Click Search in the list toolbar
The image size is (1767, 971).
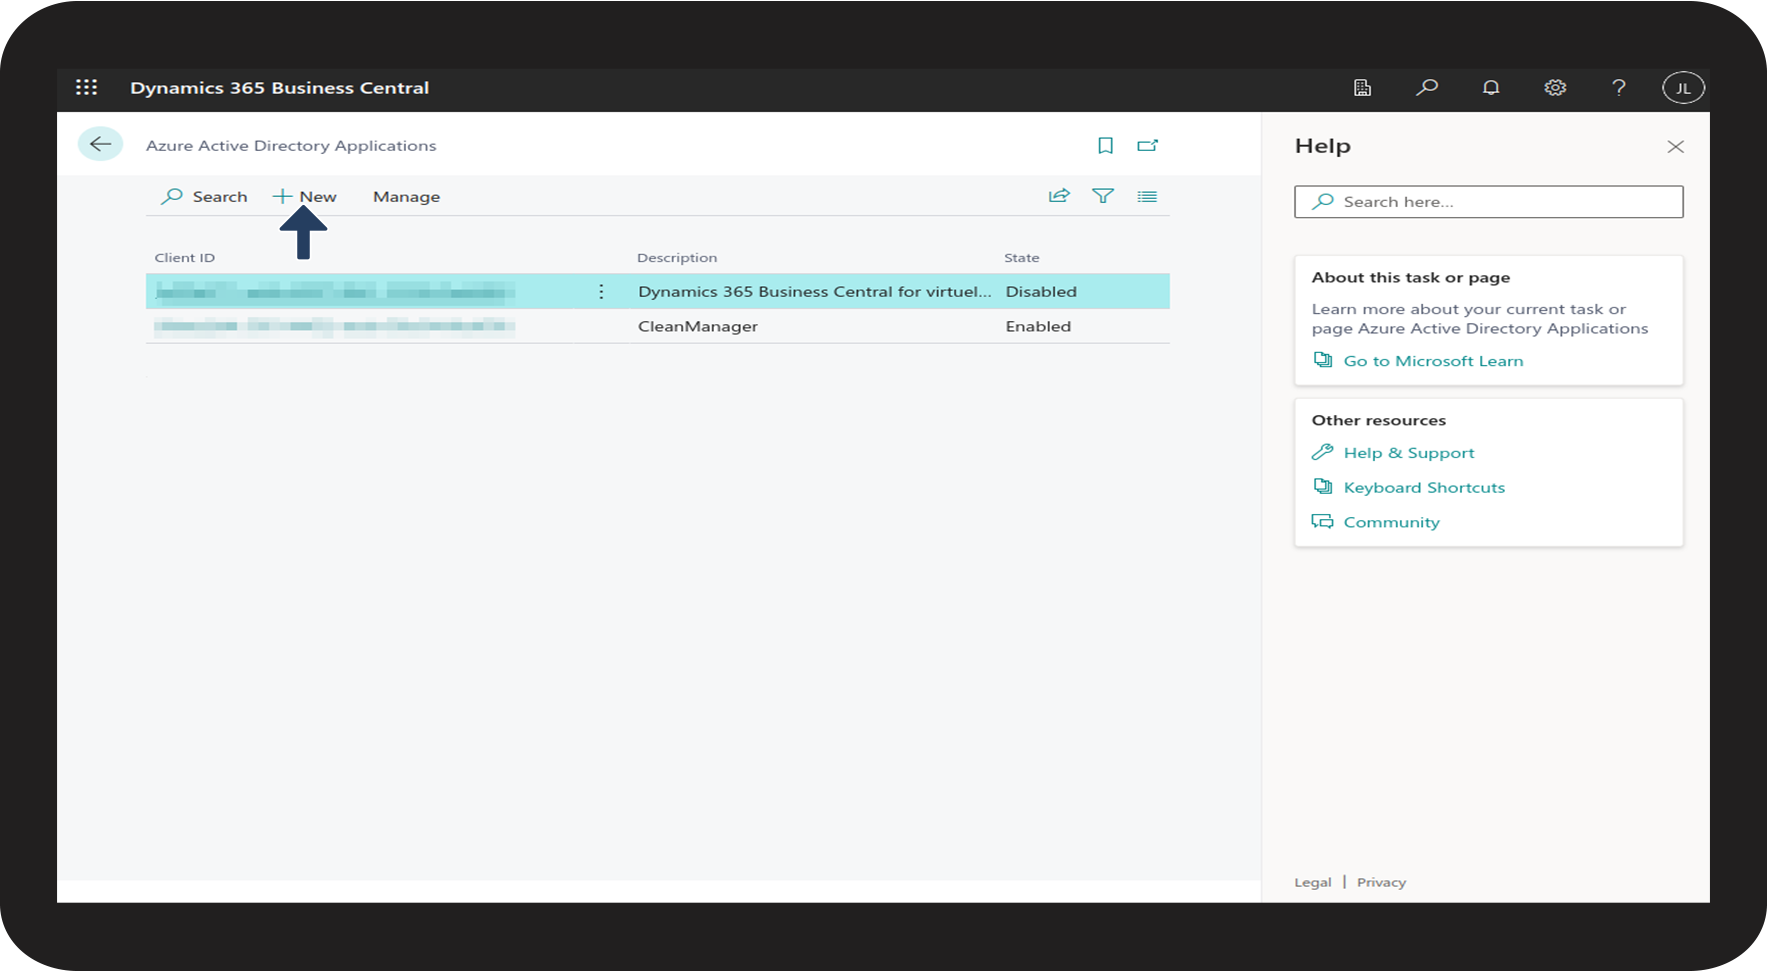coord(205,197)
